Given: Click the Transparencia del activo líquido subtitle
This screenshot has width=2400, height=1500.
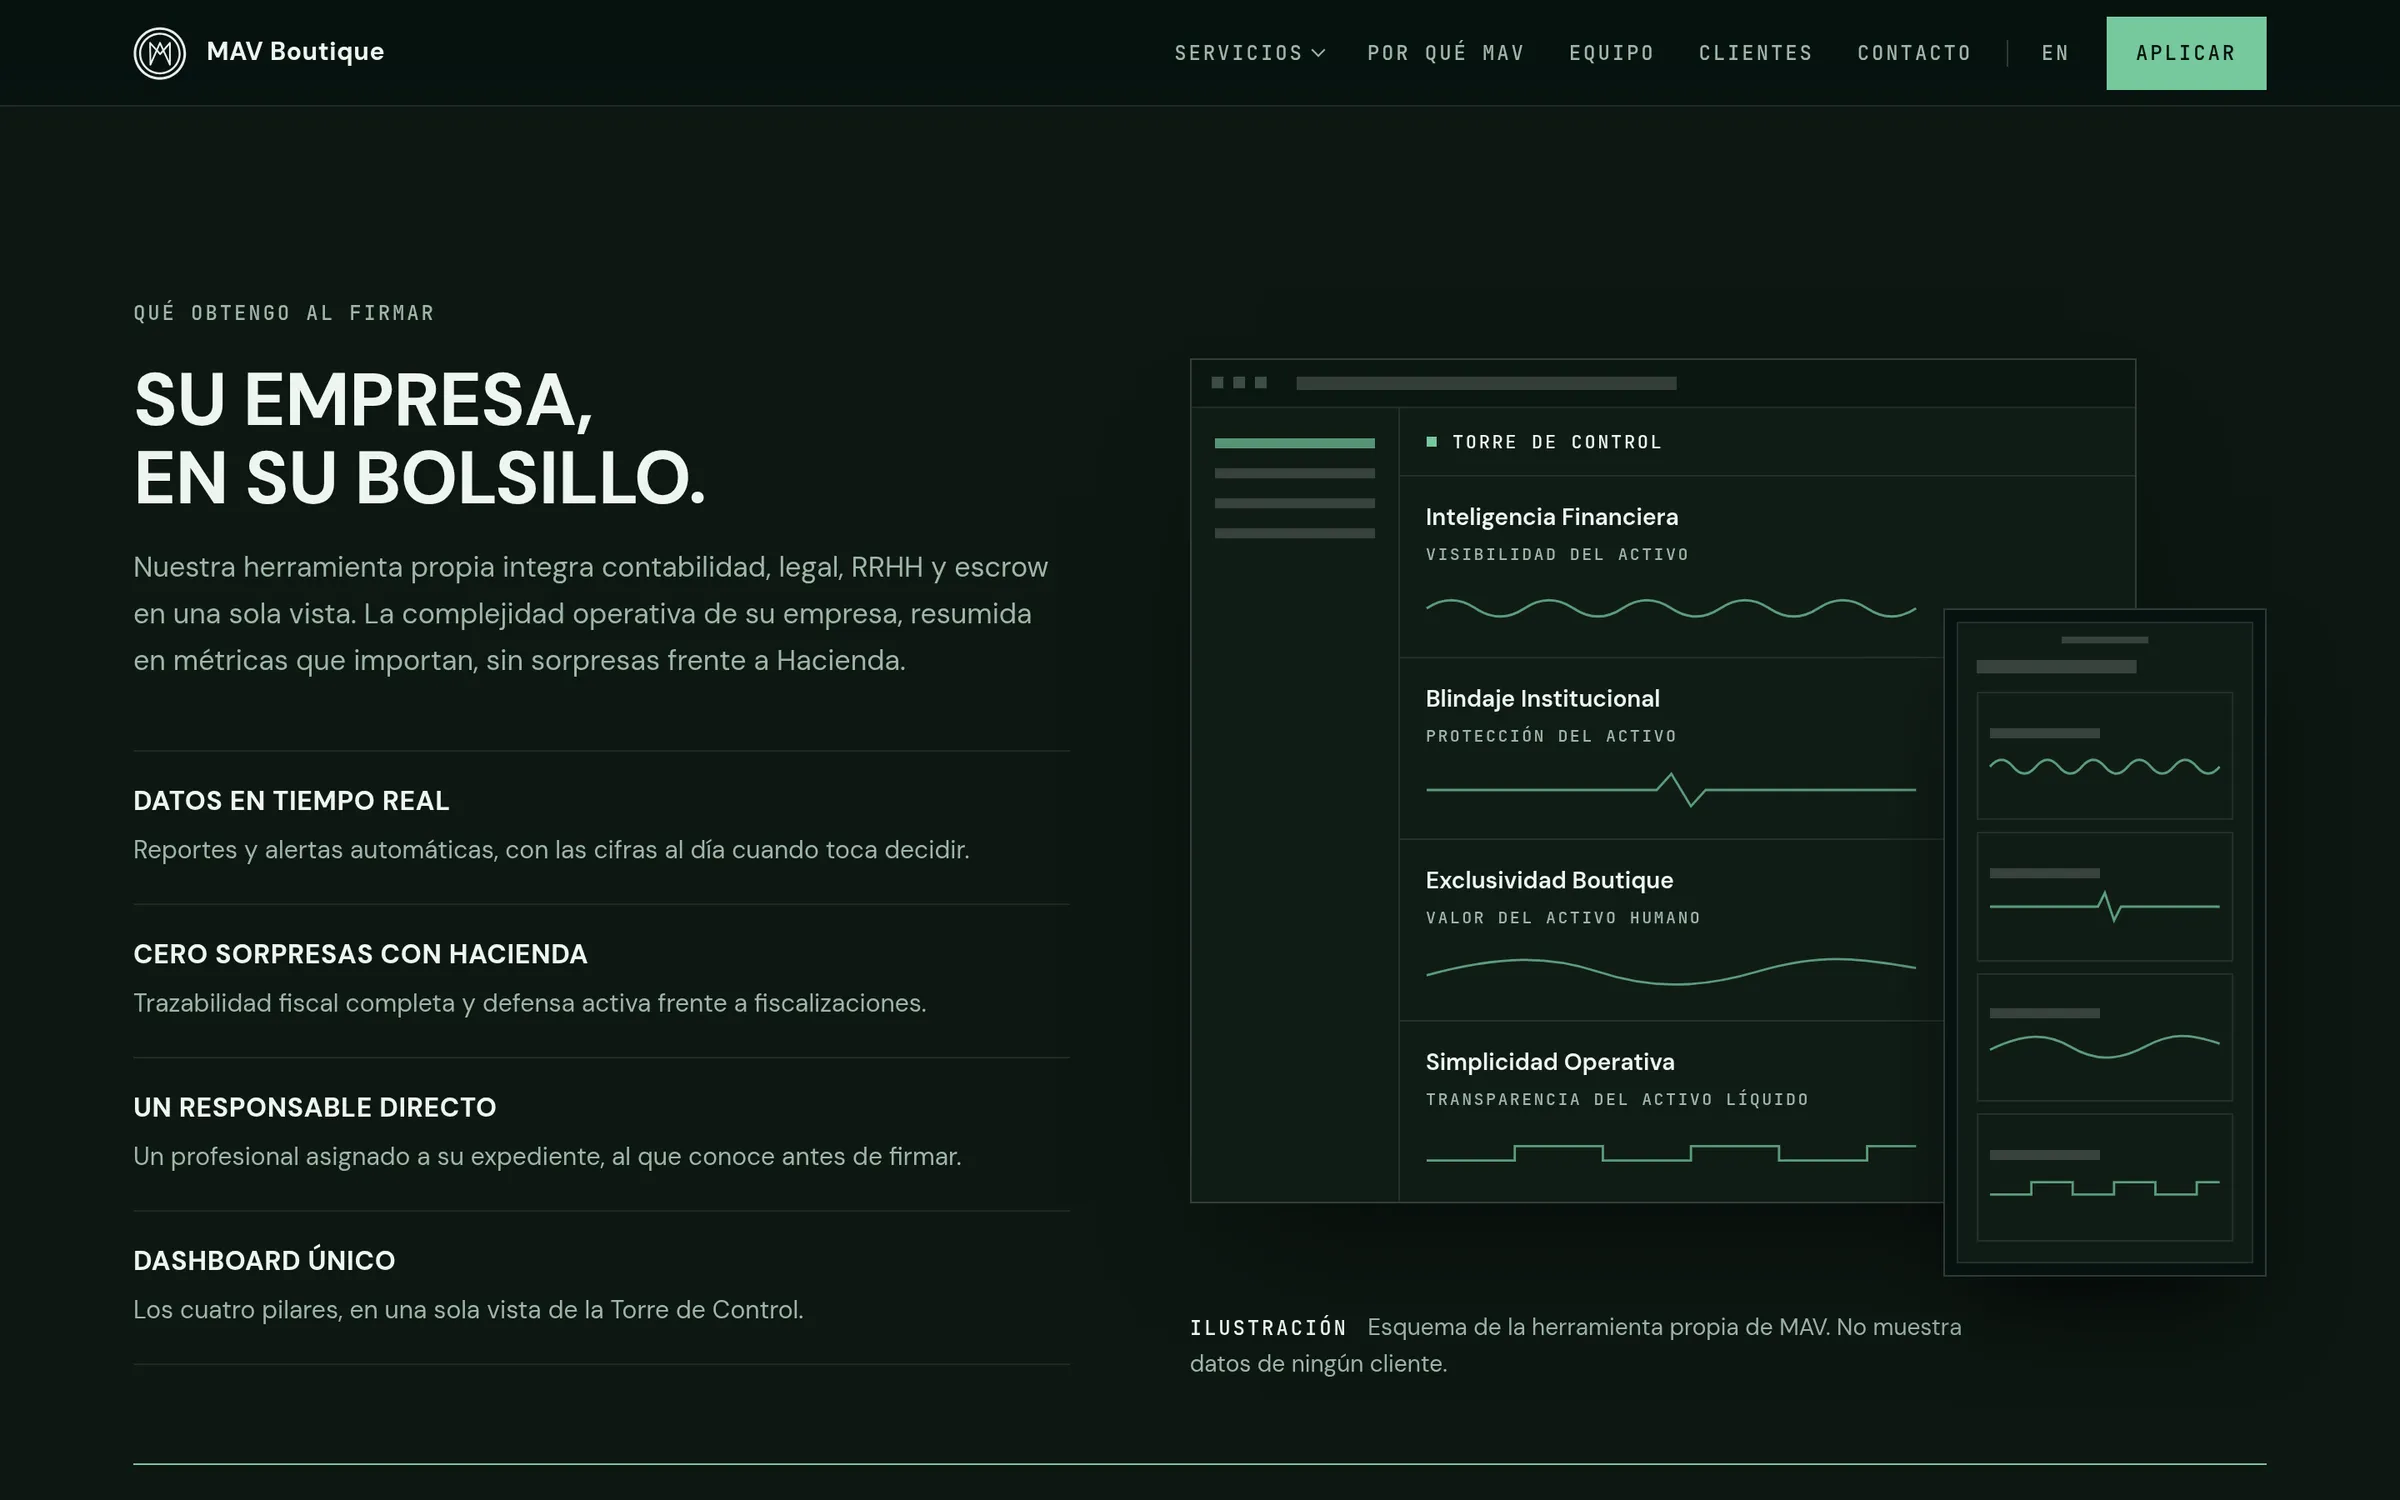Looking at the screenshot, I should pos(1617,1099).
